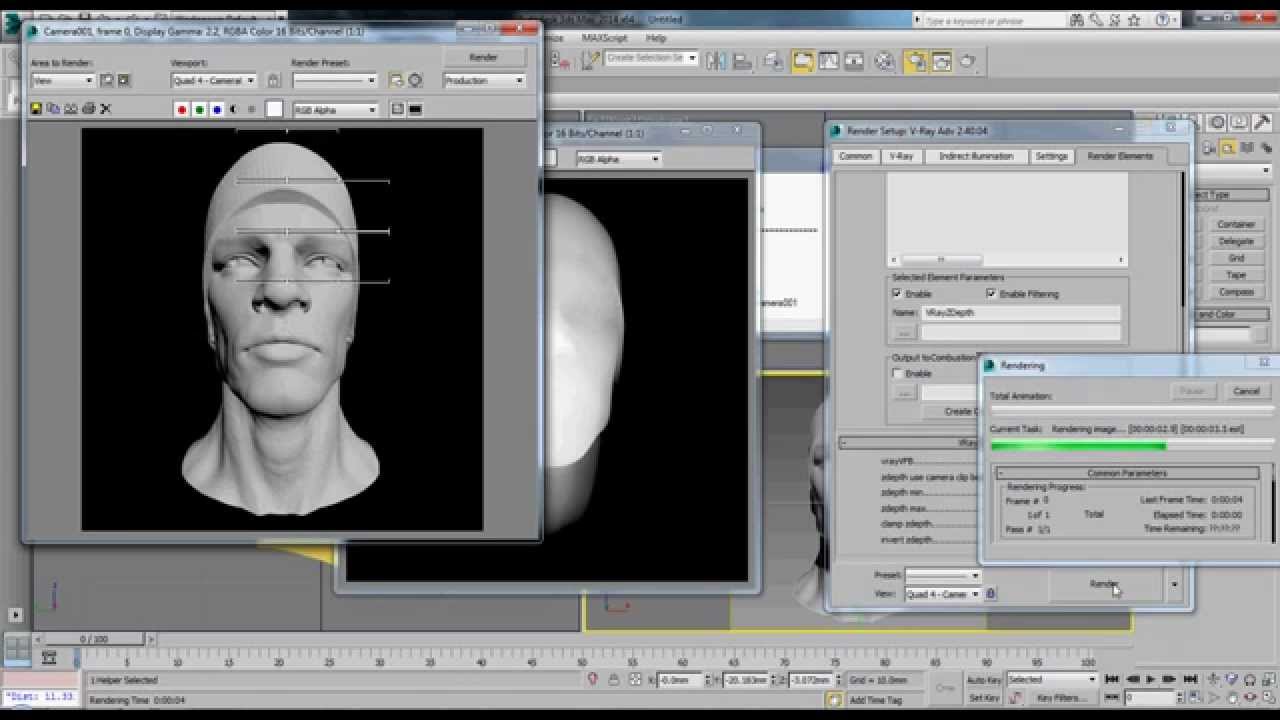Switch to Common tab in Render Setup
Image resolution: width=1280 pixels, height=720 pixels.
coord(855,156)
